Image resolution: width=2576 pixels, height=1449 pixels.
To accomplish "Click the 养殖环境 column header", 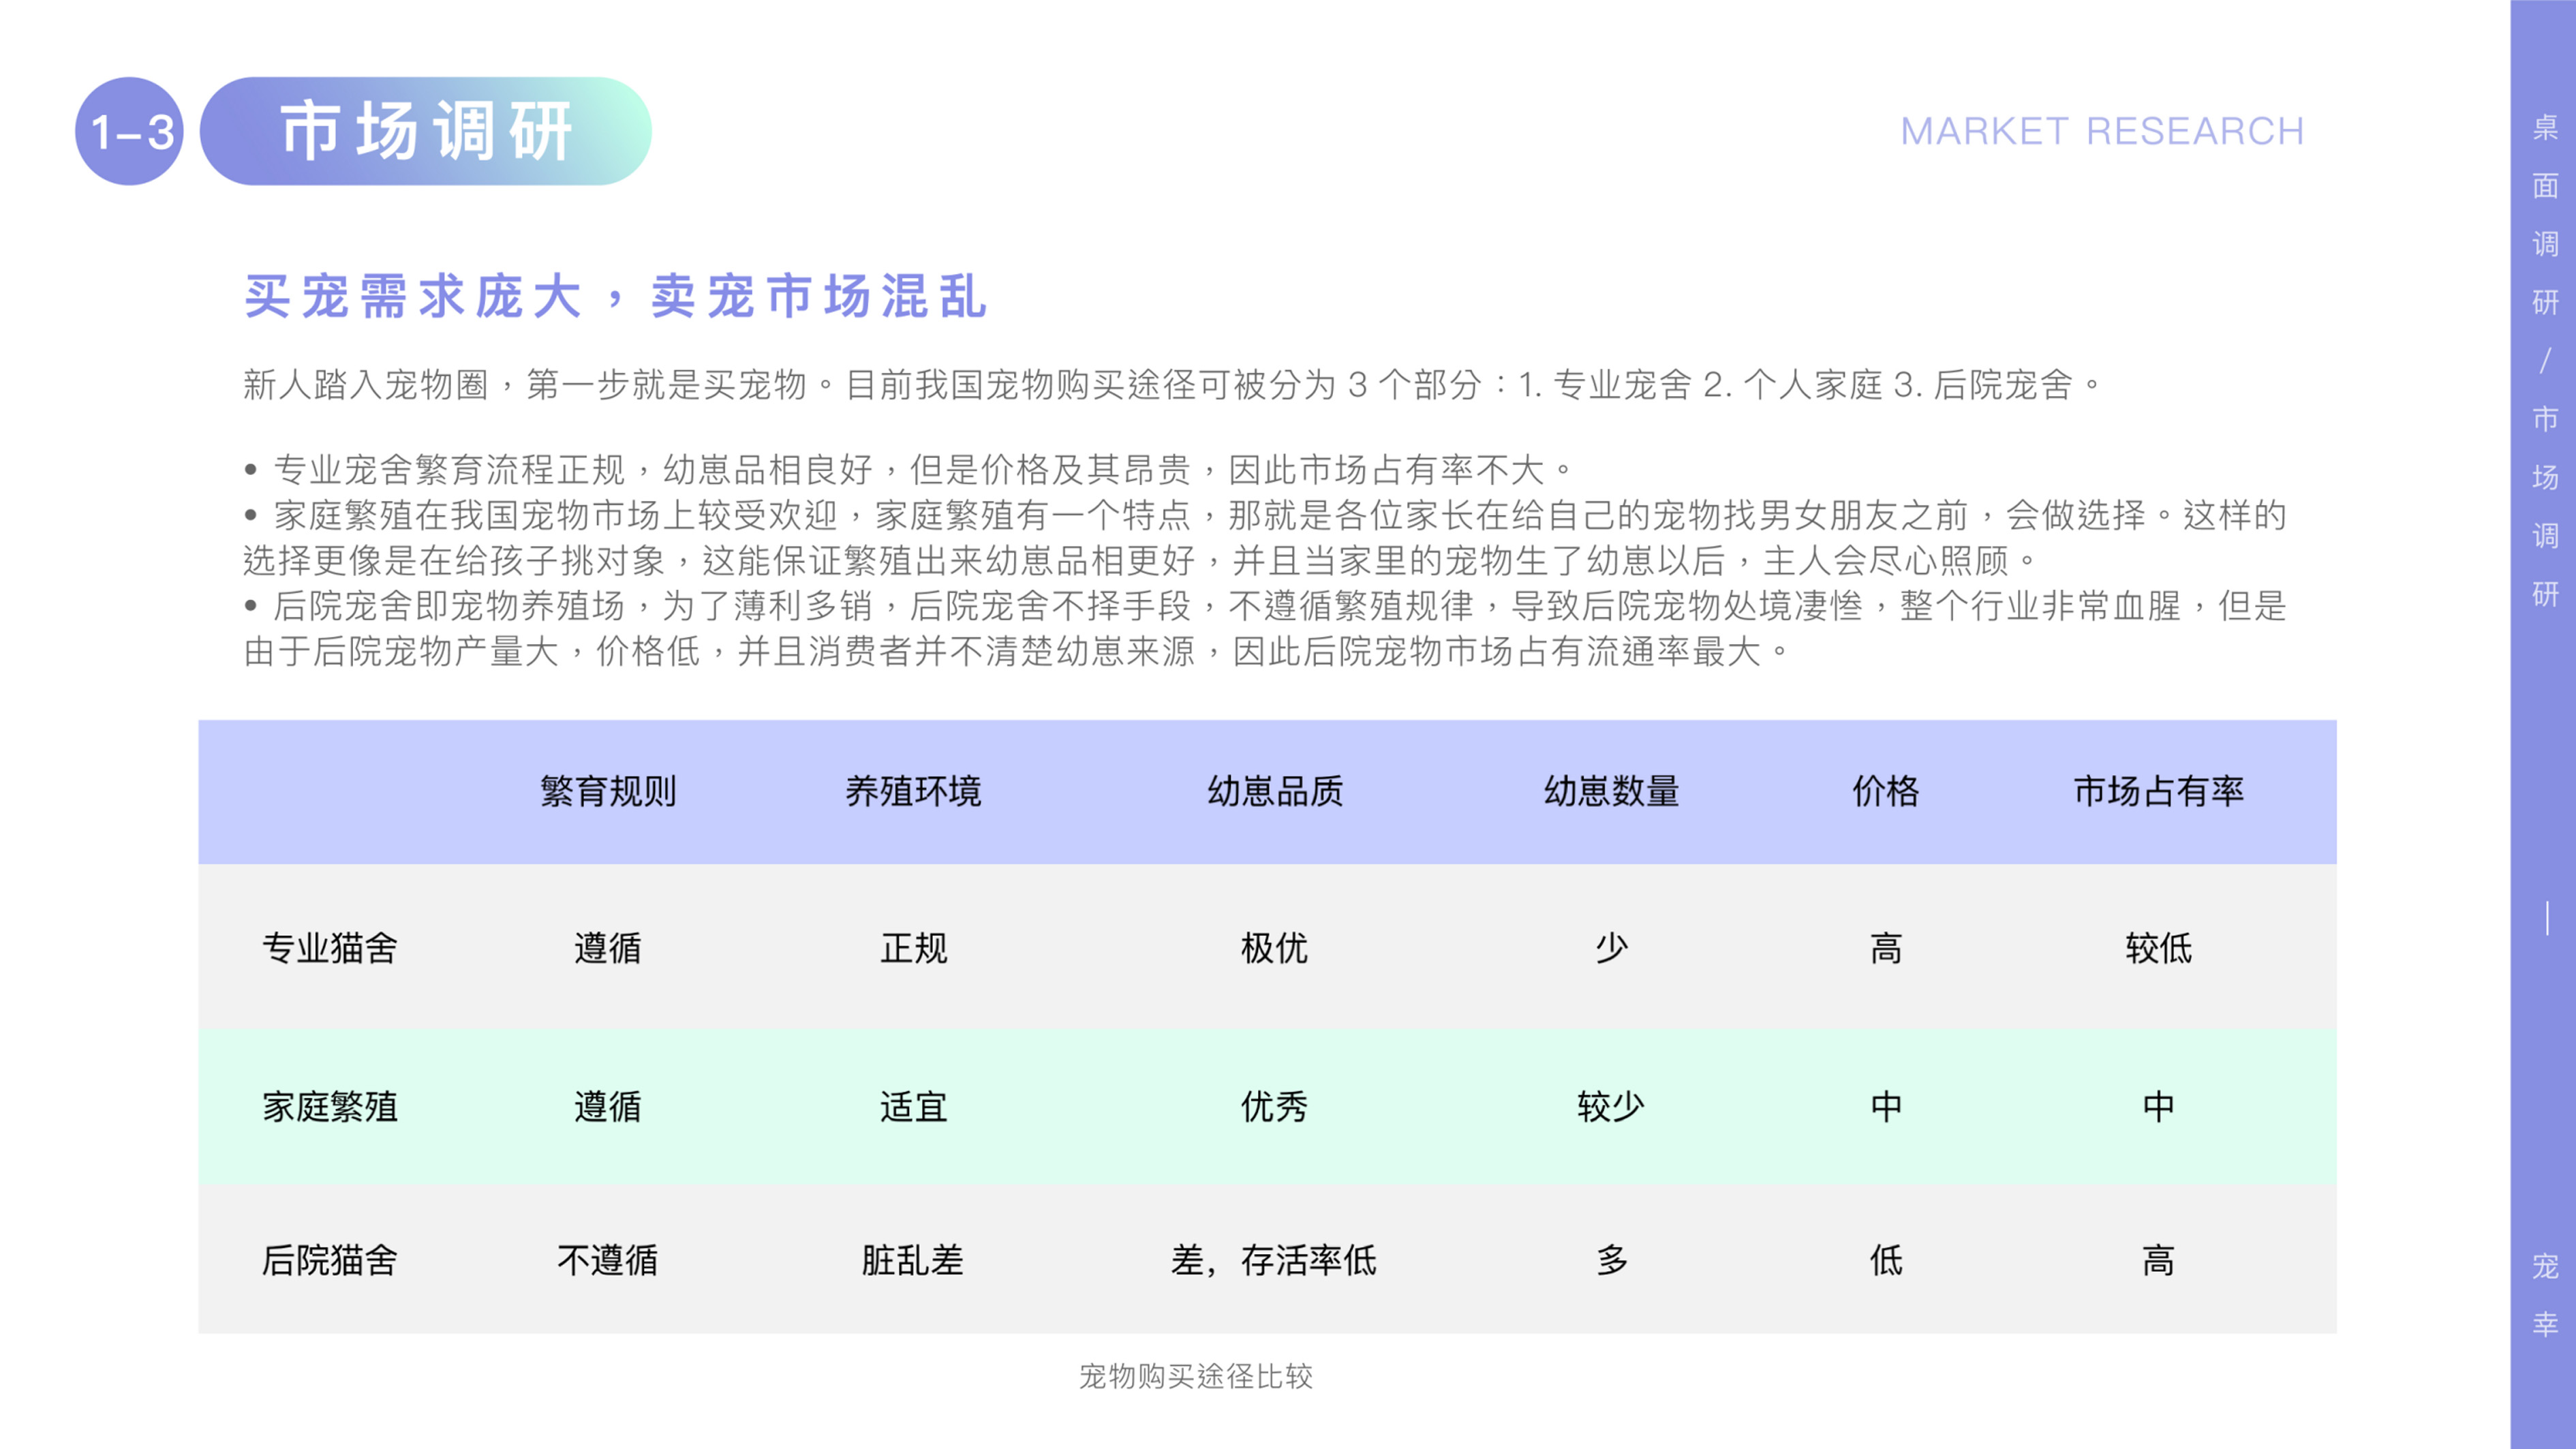I will [x=913, y=791].
